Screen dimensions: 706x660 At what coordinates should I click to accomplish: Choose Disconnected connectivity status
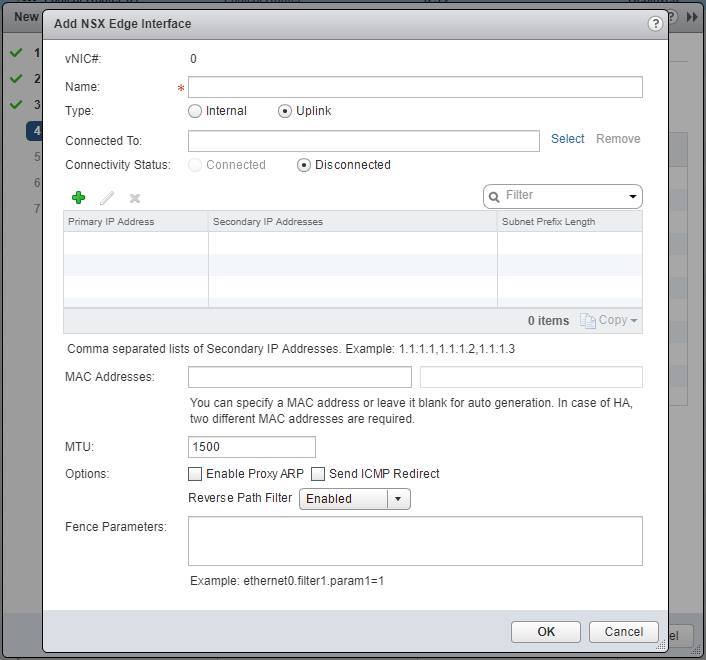point(304,165)
